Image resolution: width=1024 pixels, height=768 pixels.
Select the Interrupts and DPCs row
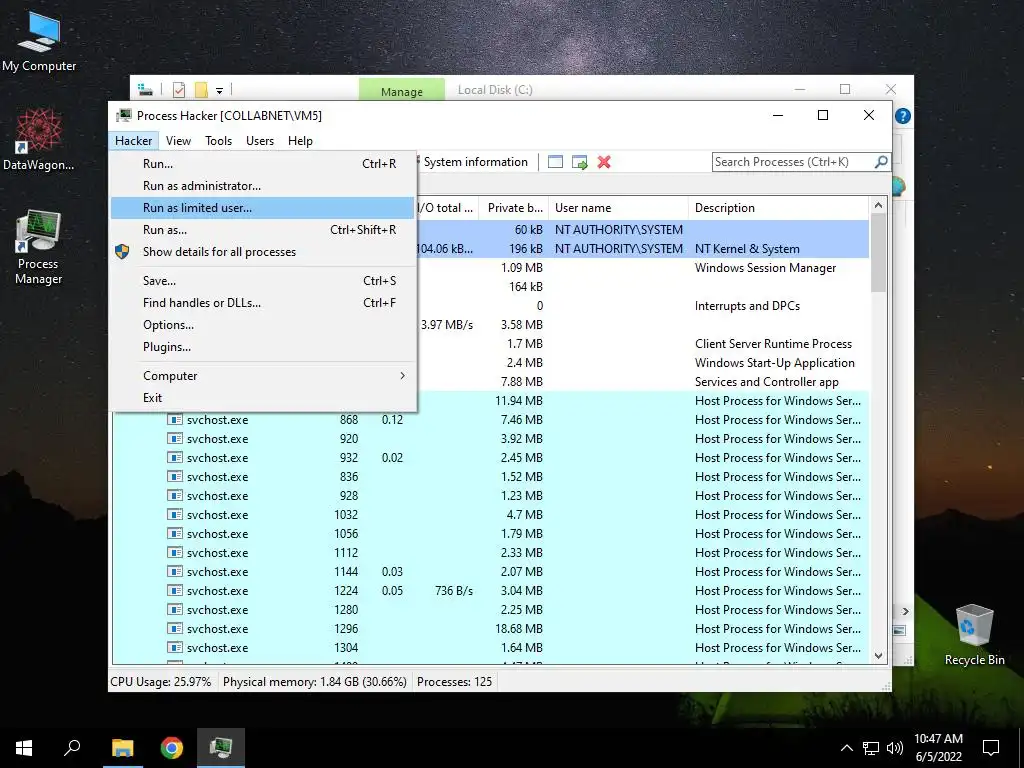[644, 306]
